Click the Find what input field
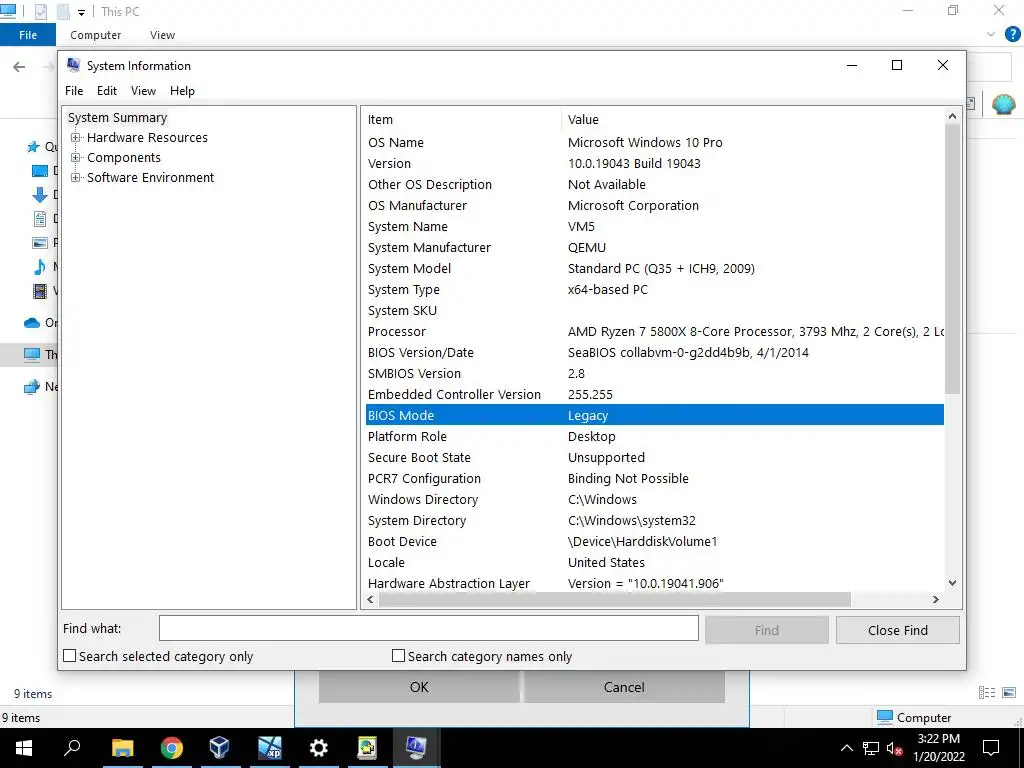This screenshot has height=768, width=1024. coord(428,629)
